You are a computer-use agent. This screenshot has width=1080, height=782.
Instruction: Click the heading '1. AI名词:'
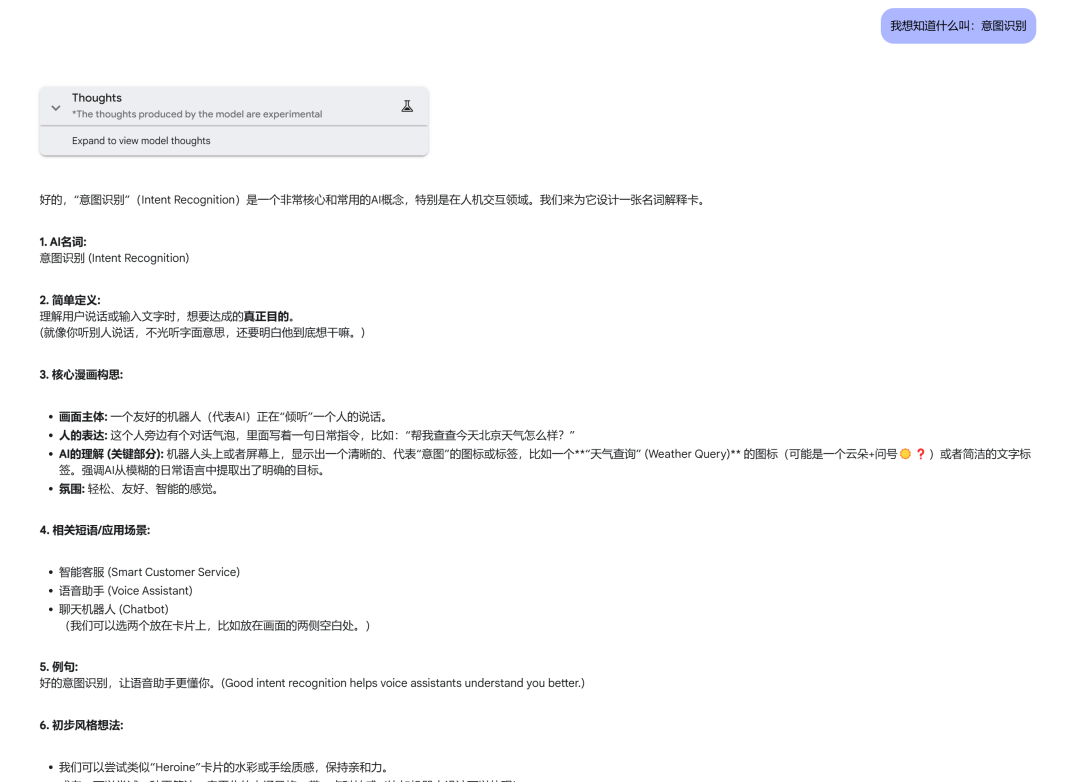(x=63, y=242)
